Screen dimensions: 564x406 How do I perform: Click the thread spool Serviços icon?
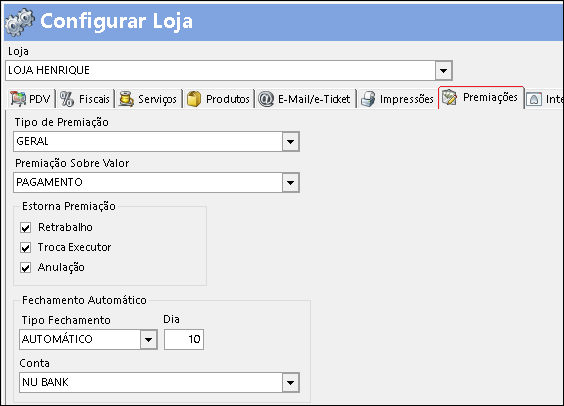pyautogui.click(x=126, y=99)
